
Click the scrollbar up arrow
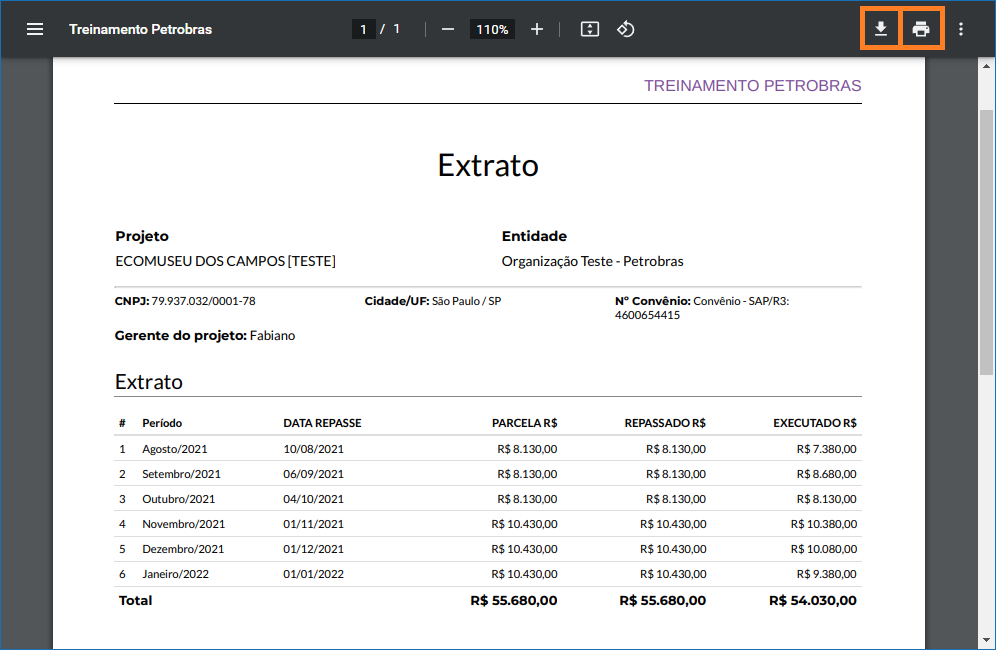pyautogui.click(x=986, y=66)
